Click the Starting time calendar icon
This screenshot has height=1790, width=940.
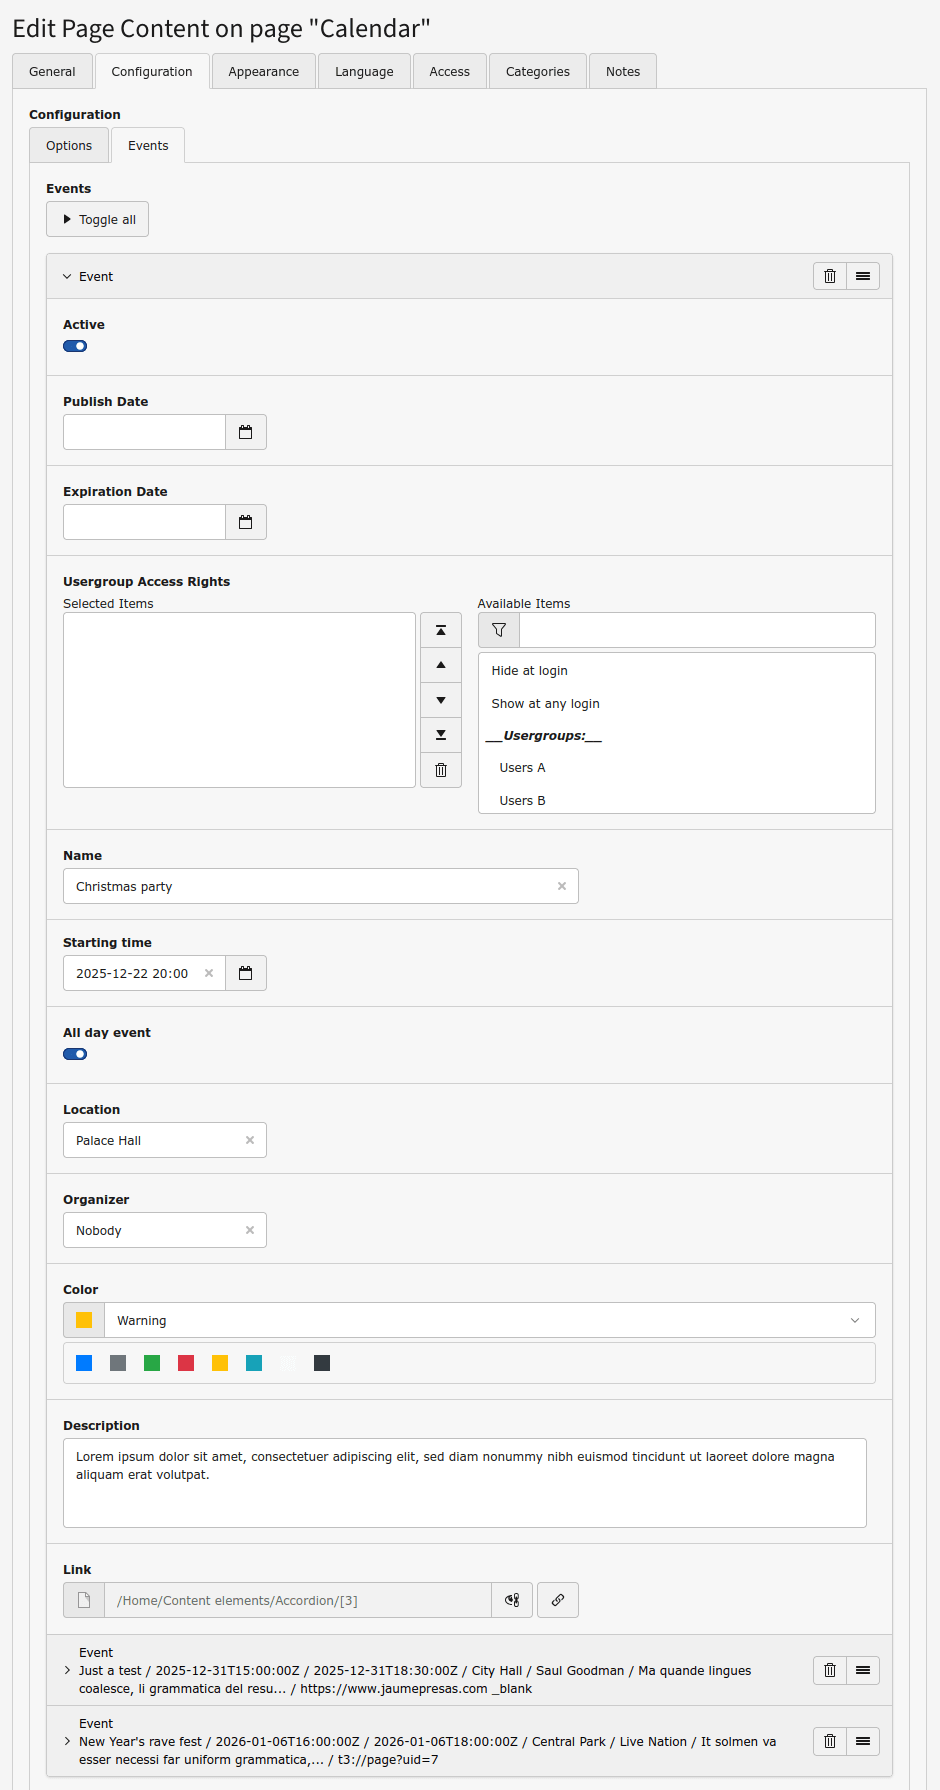pos(245,973)
